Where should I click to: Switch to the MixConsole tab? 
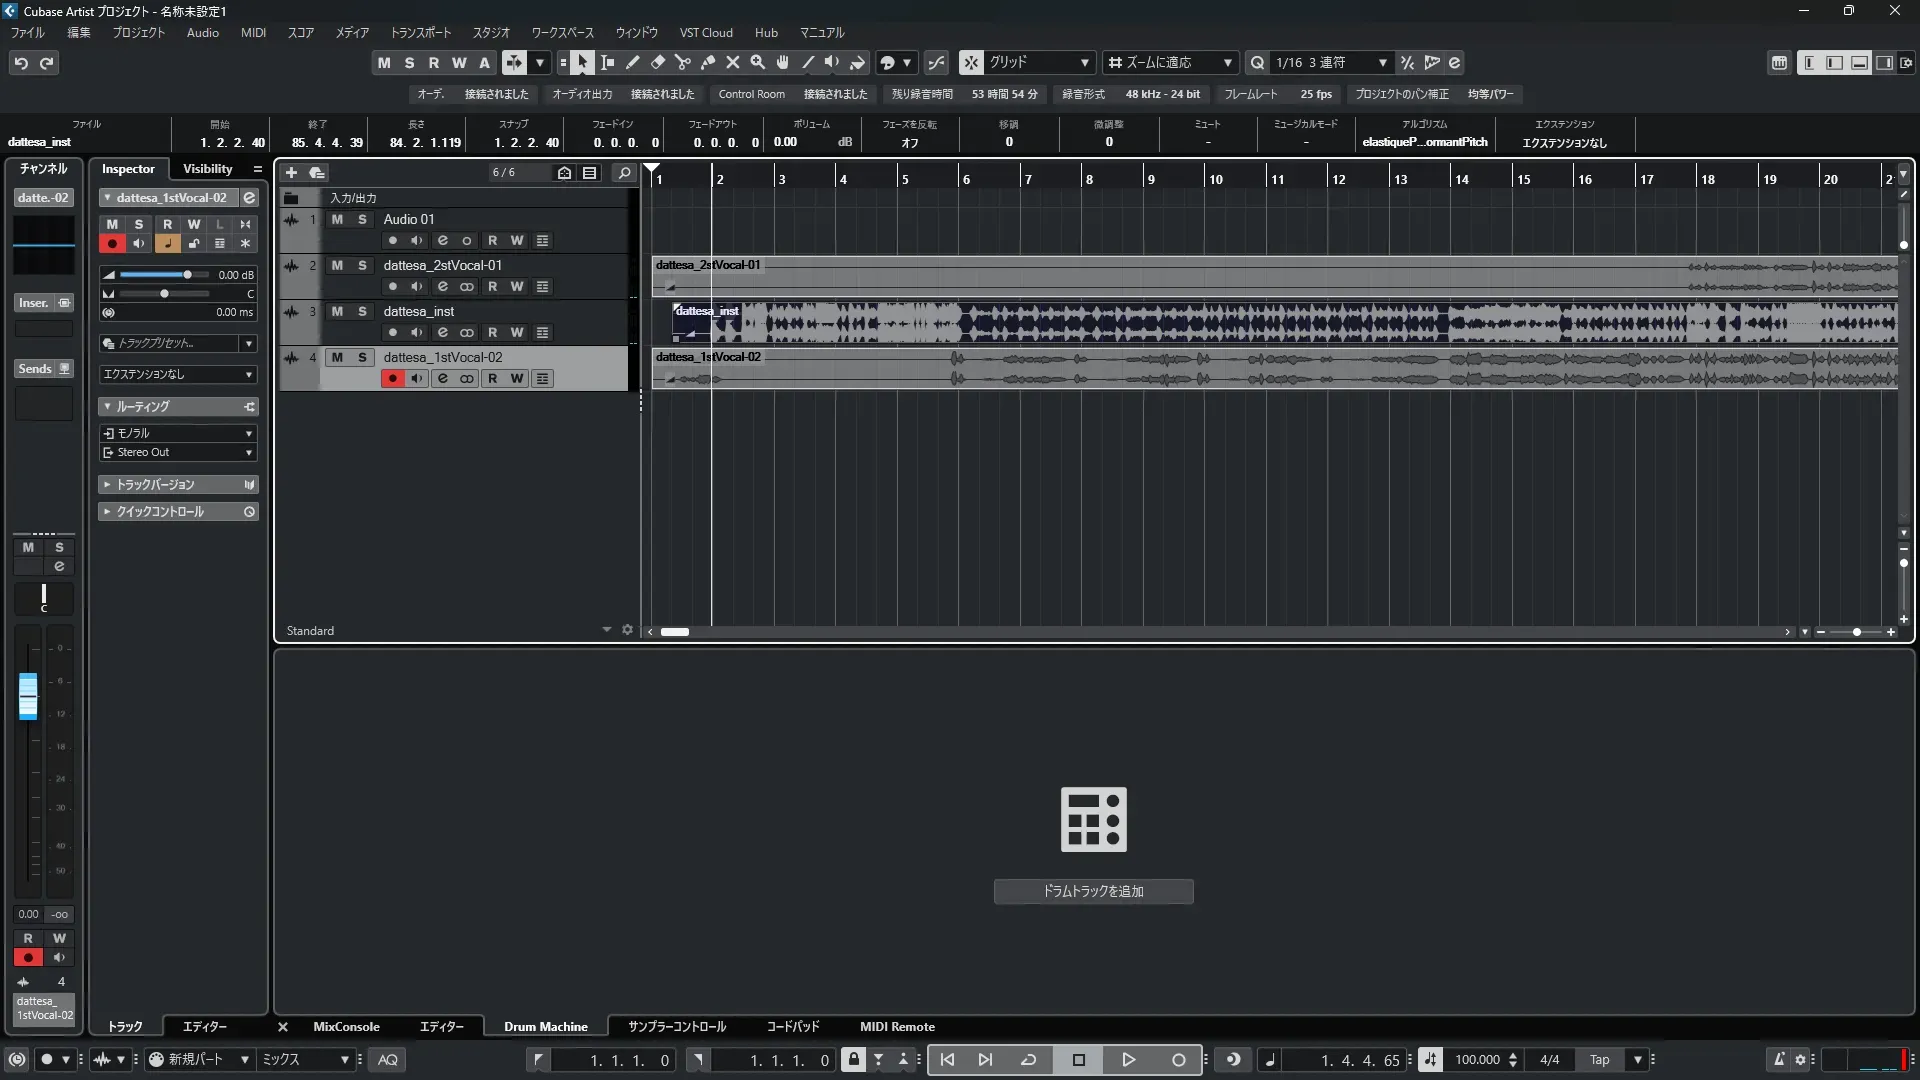(x=346, y=1027)
